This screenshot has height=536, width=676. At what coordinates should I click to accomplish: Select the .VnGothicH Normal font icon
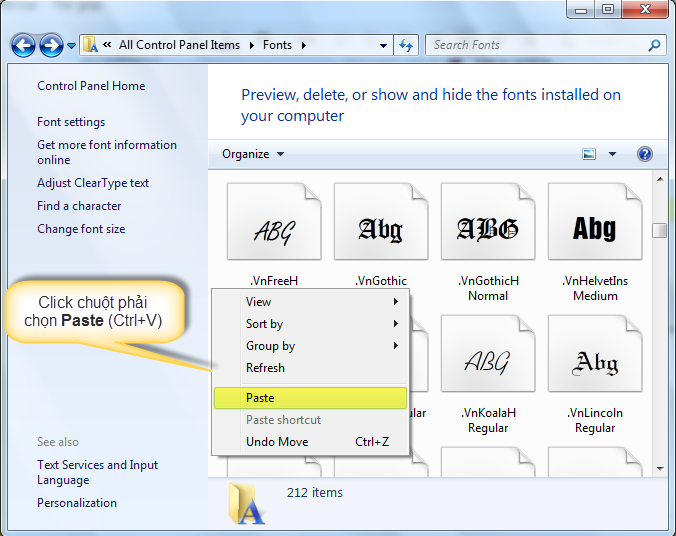(x=488, y=229)
